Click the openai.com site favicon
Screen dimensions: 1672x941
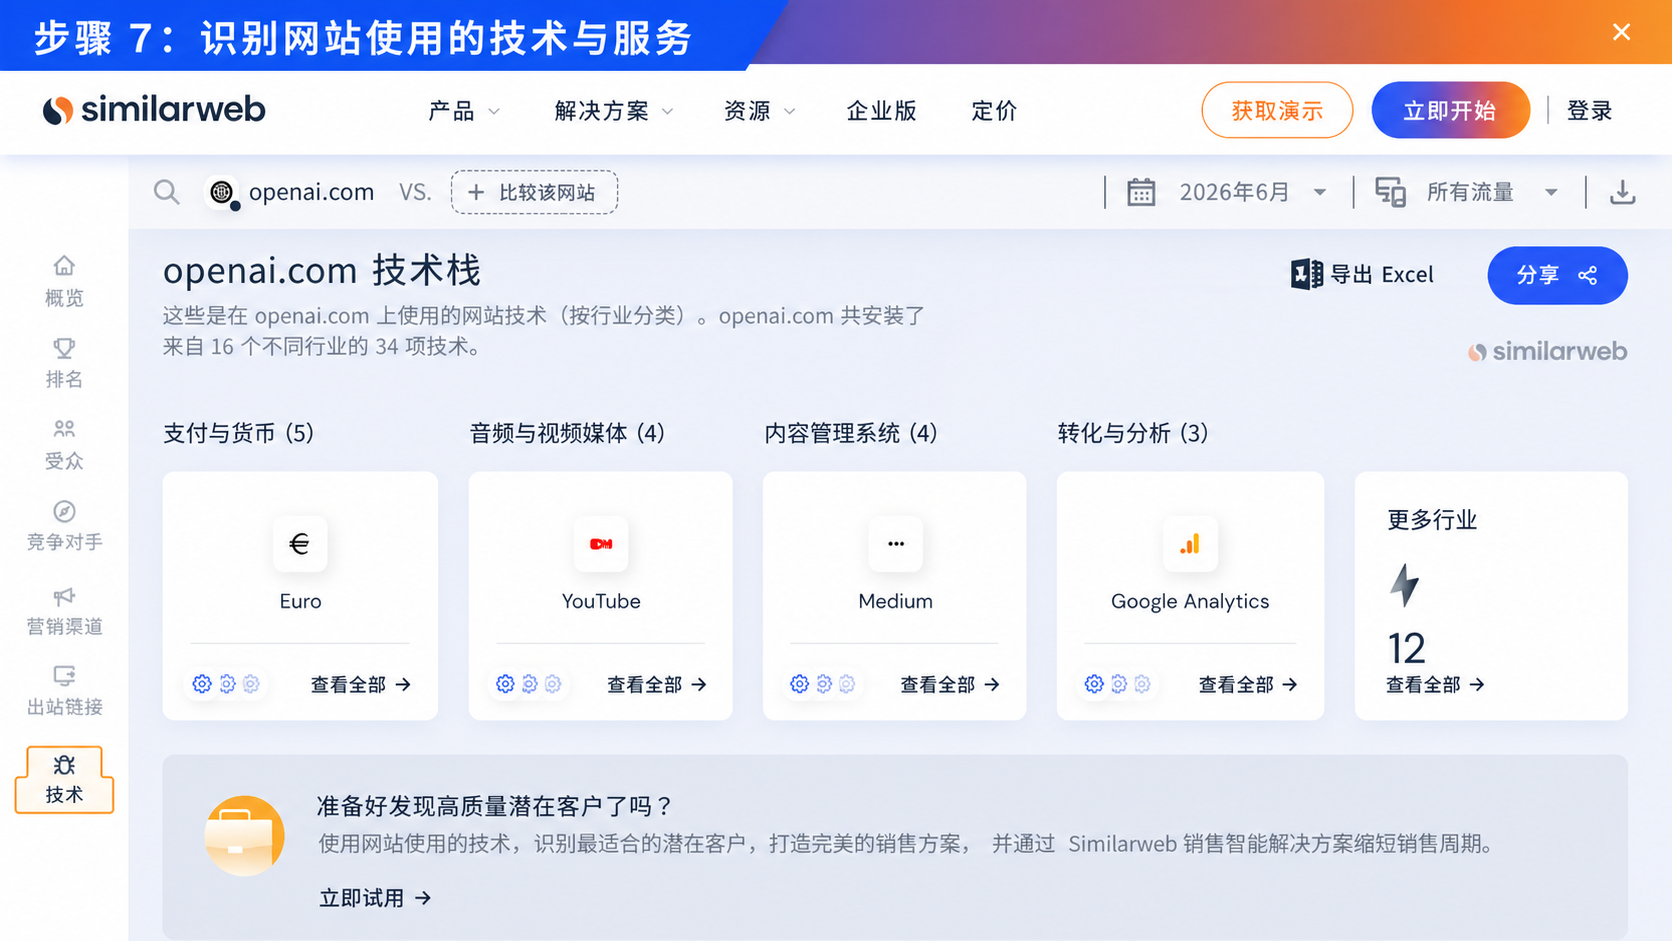(x=222, y=192)
